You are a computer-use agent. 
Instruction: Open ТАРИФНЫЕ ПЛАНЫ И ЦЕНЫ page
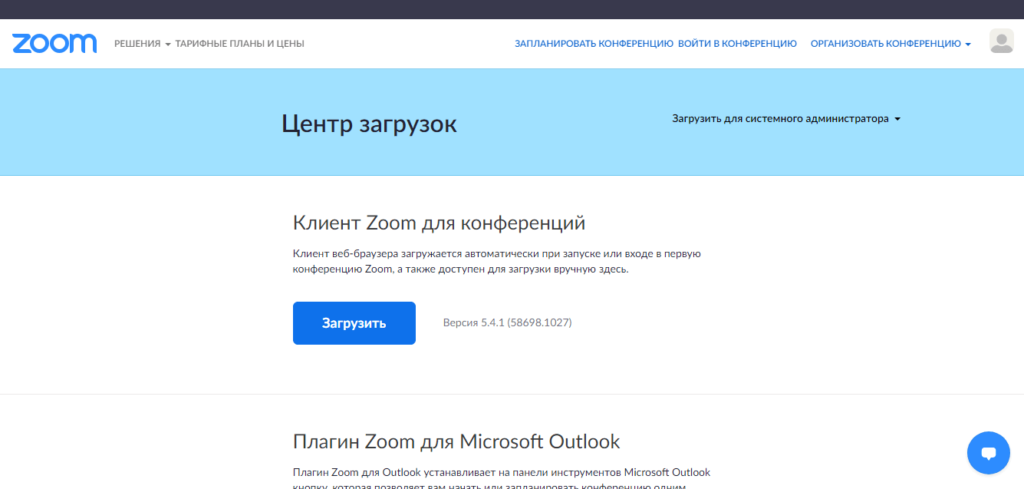tap(239, 44)
